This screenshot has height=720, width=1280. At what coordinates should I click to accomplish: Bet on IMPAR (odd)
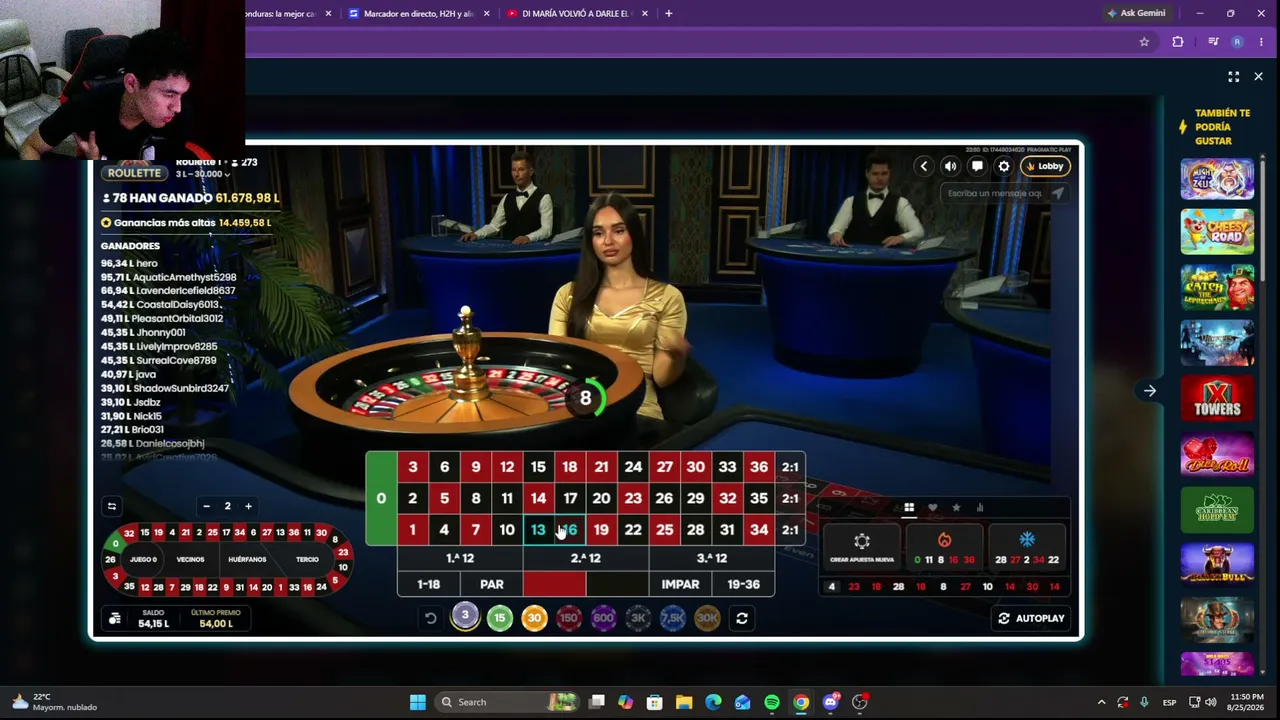coord(680,584)
